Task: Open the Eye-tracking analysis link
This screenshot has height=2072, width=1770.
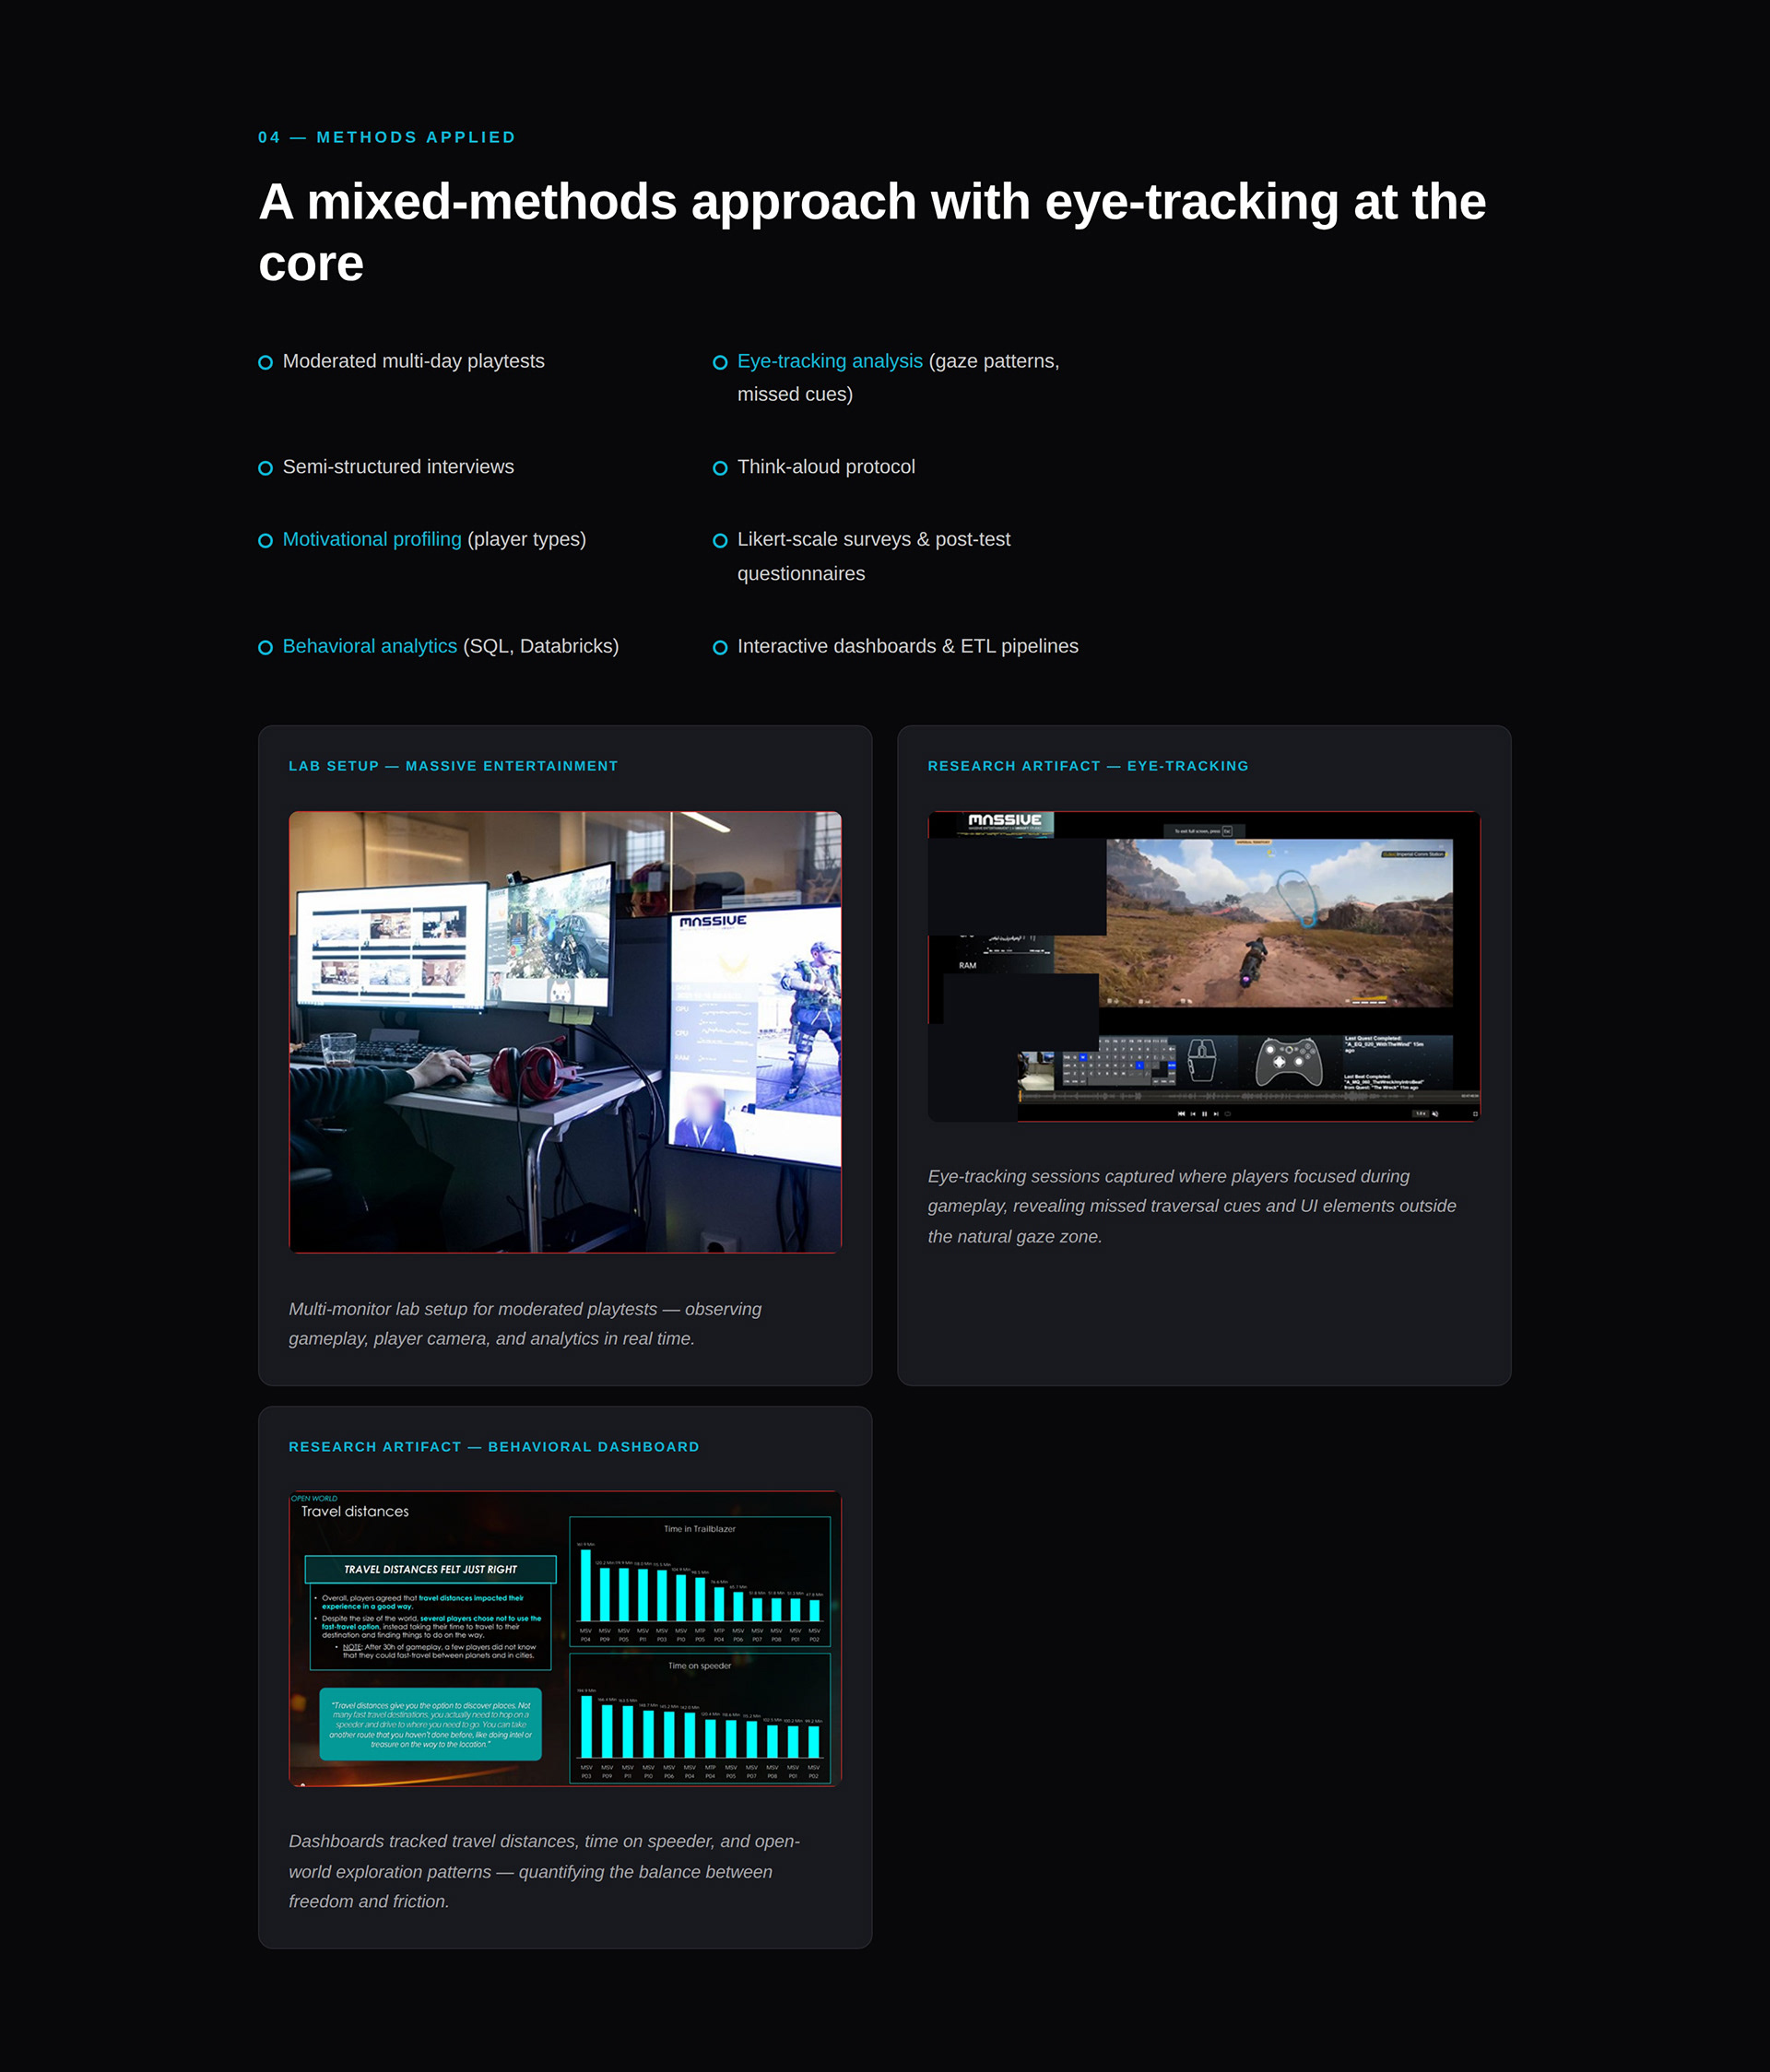Action: 829,361
